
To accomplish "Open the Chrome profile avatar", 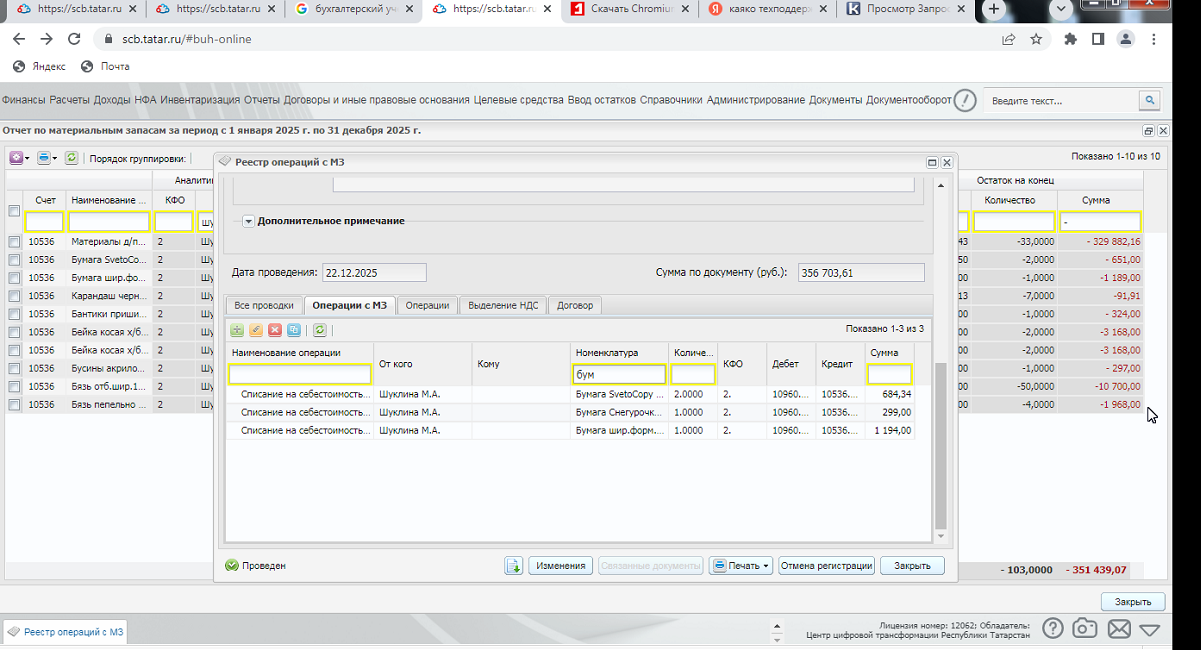I will click(x=1126, y=39).
